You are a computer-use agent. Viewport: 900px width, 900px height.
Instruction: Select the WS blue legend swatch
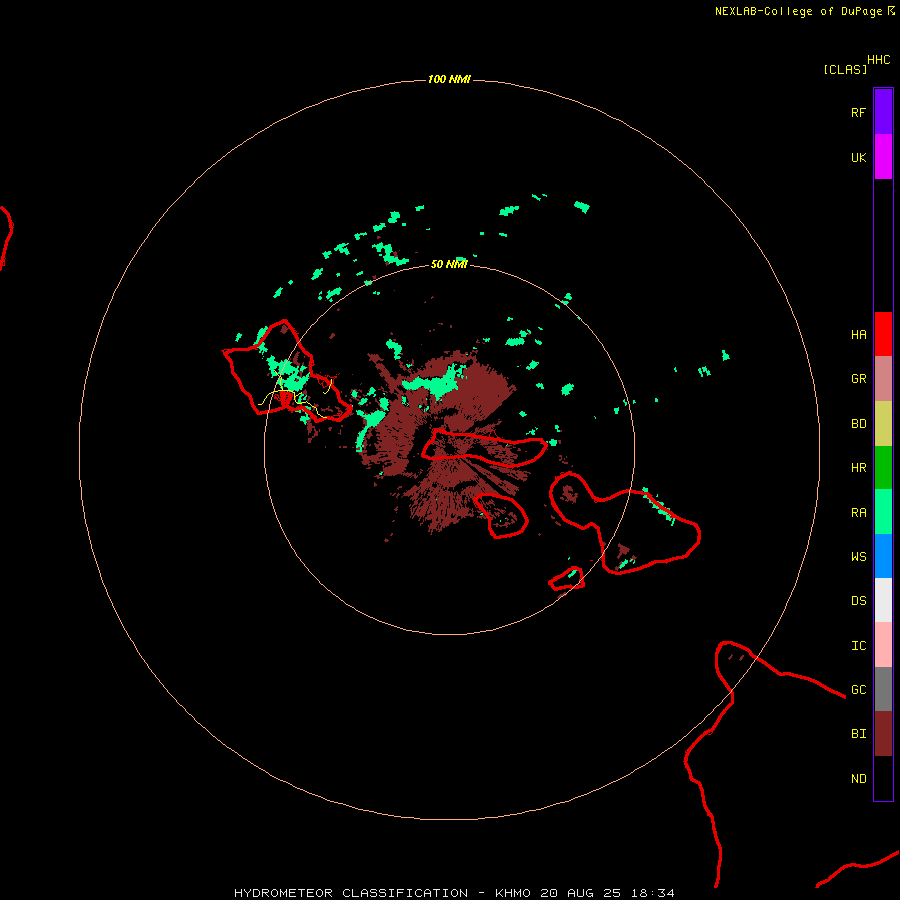coord(883,556)
